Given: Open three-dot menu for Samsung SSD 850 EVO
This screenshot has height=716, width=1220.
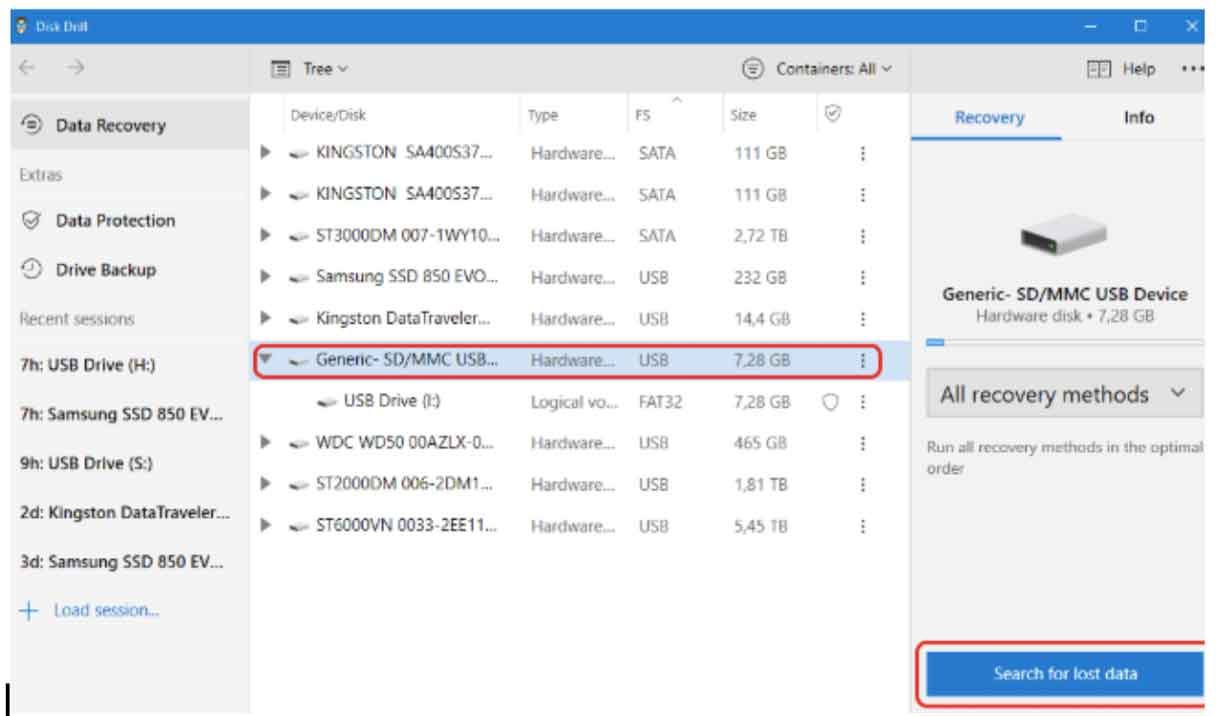Looking at the screenshot, I should point(862,278).
